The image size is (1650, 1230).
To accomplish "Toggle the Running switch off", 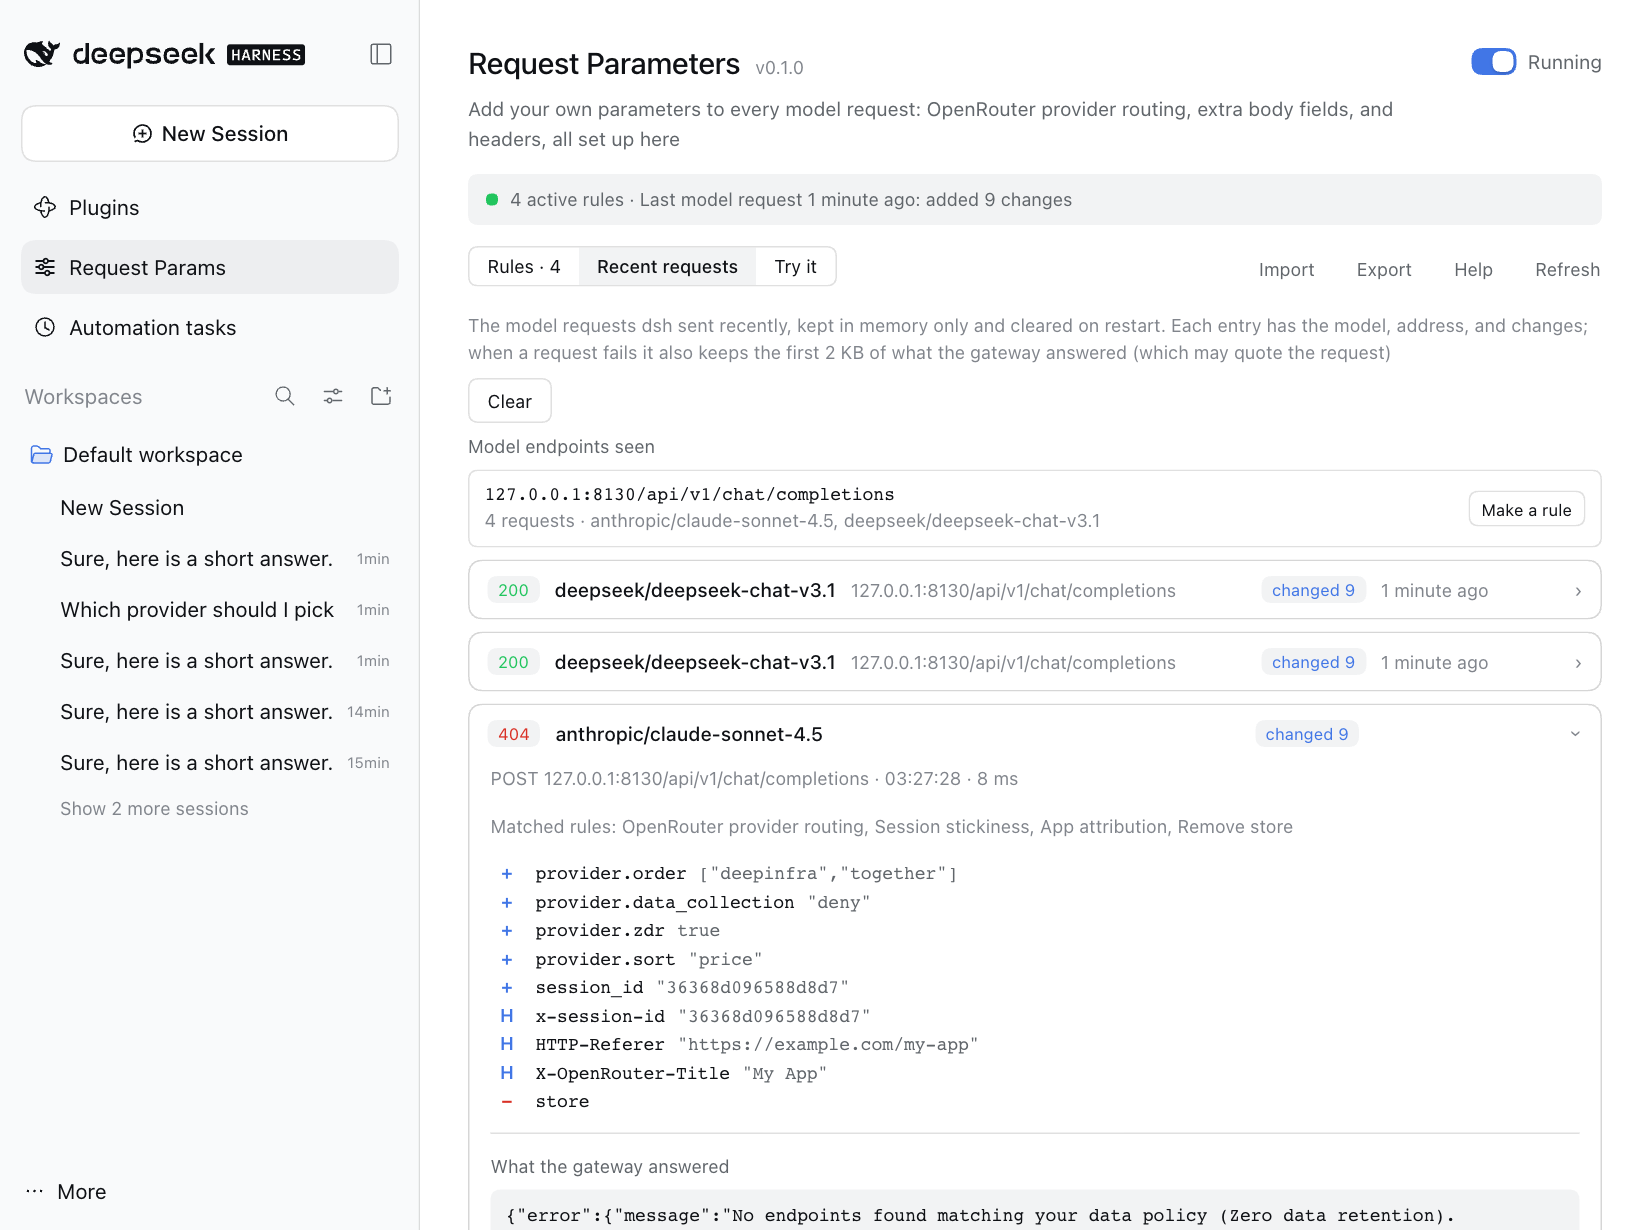I will (1493, 62).
